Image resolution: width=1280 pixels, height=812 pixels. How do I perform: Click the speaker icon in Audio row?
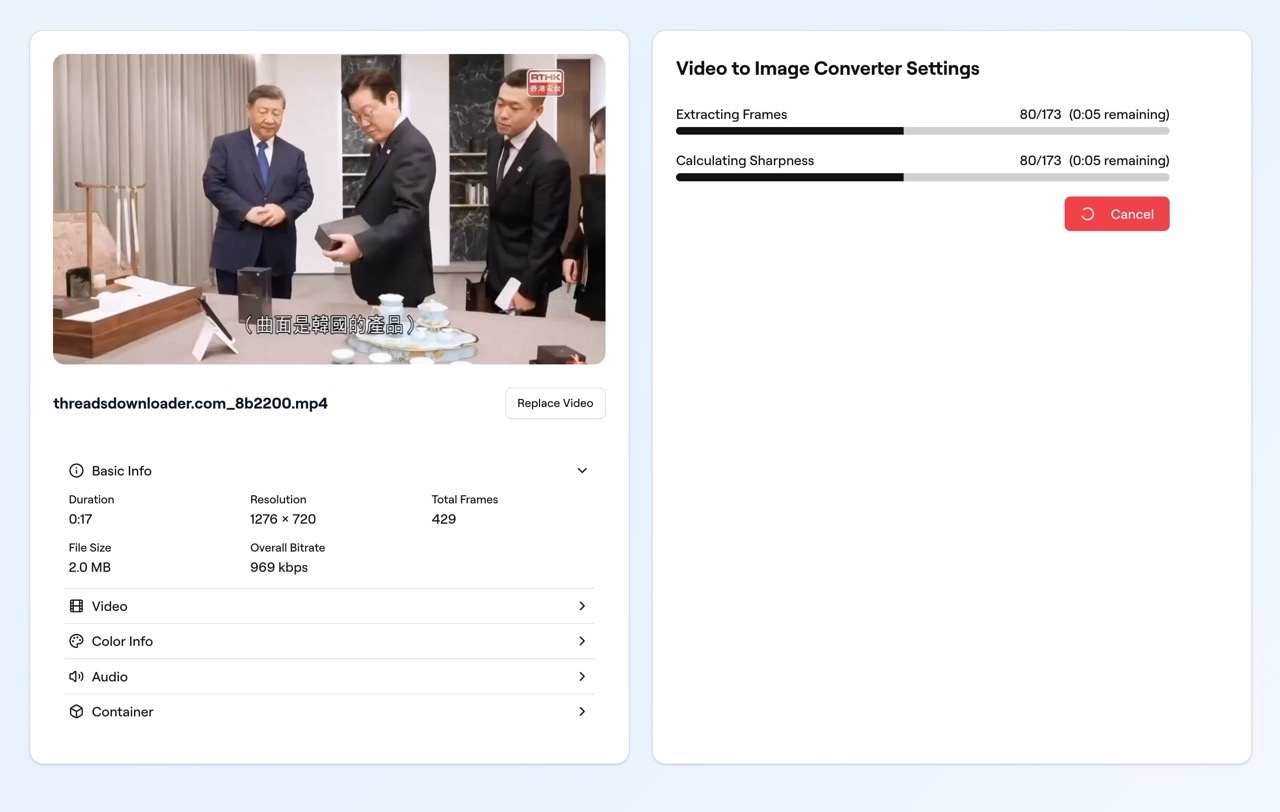[76, 677]
